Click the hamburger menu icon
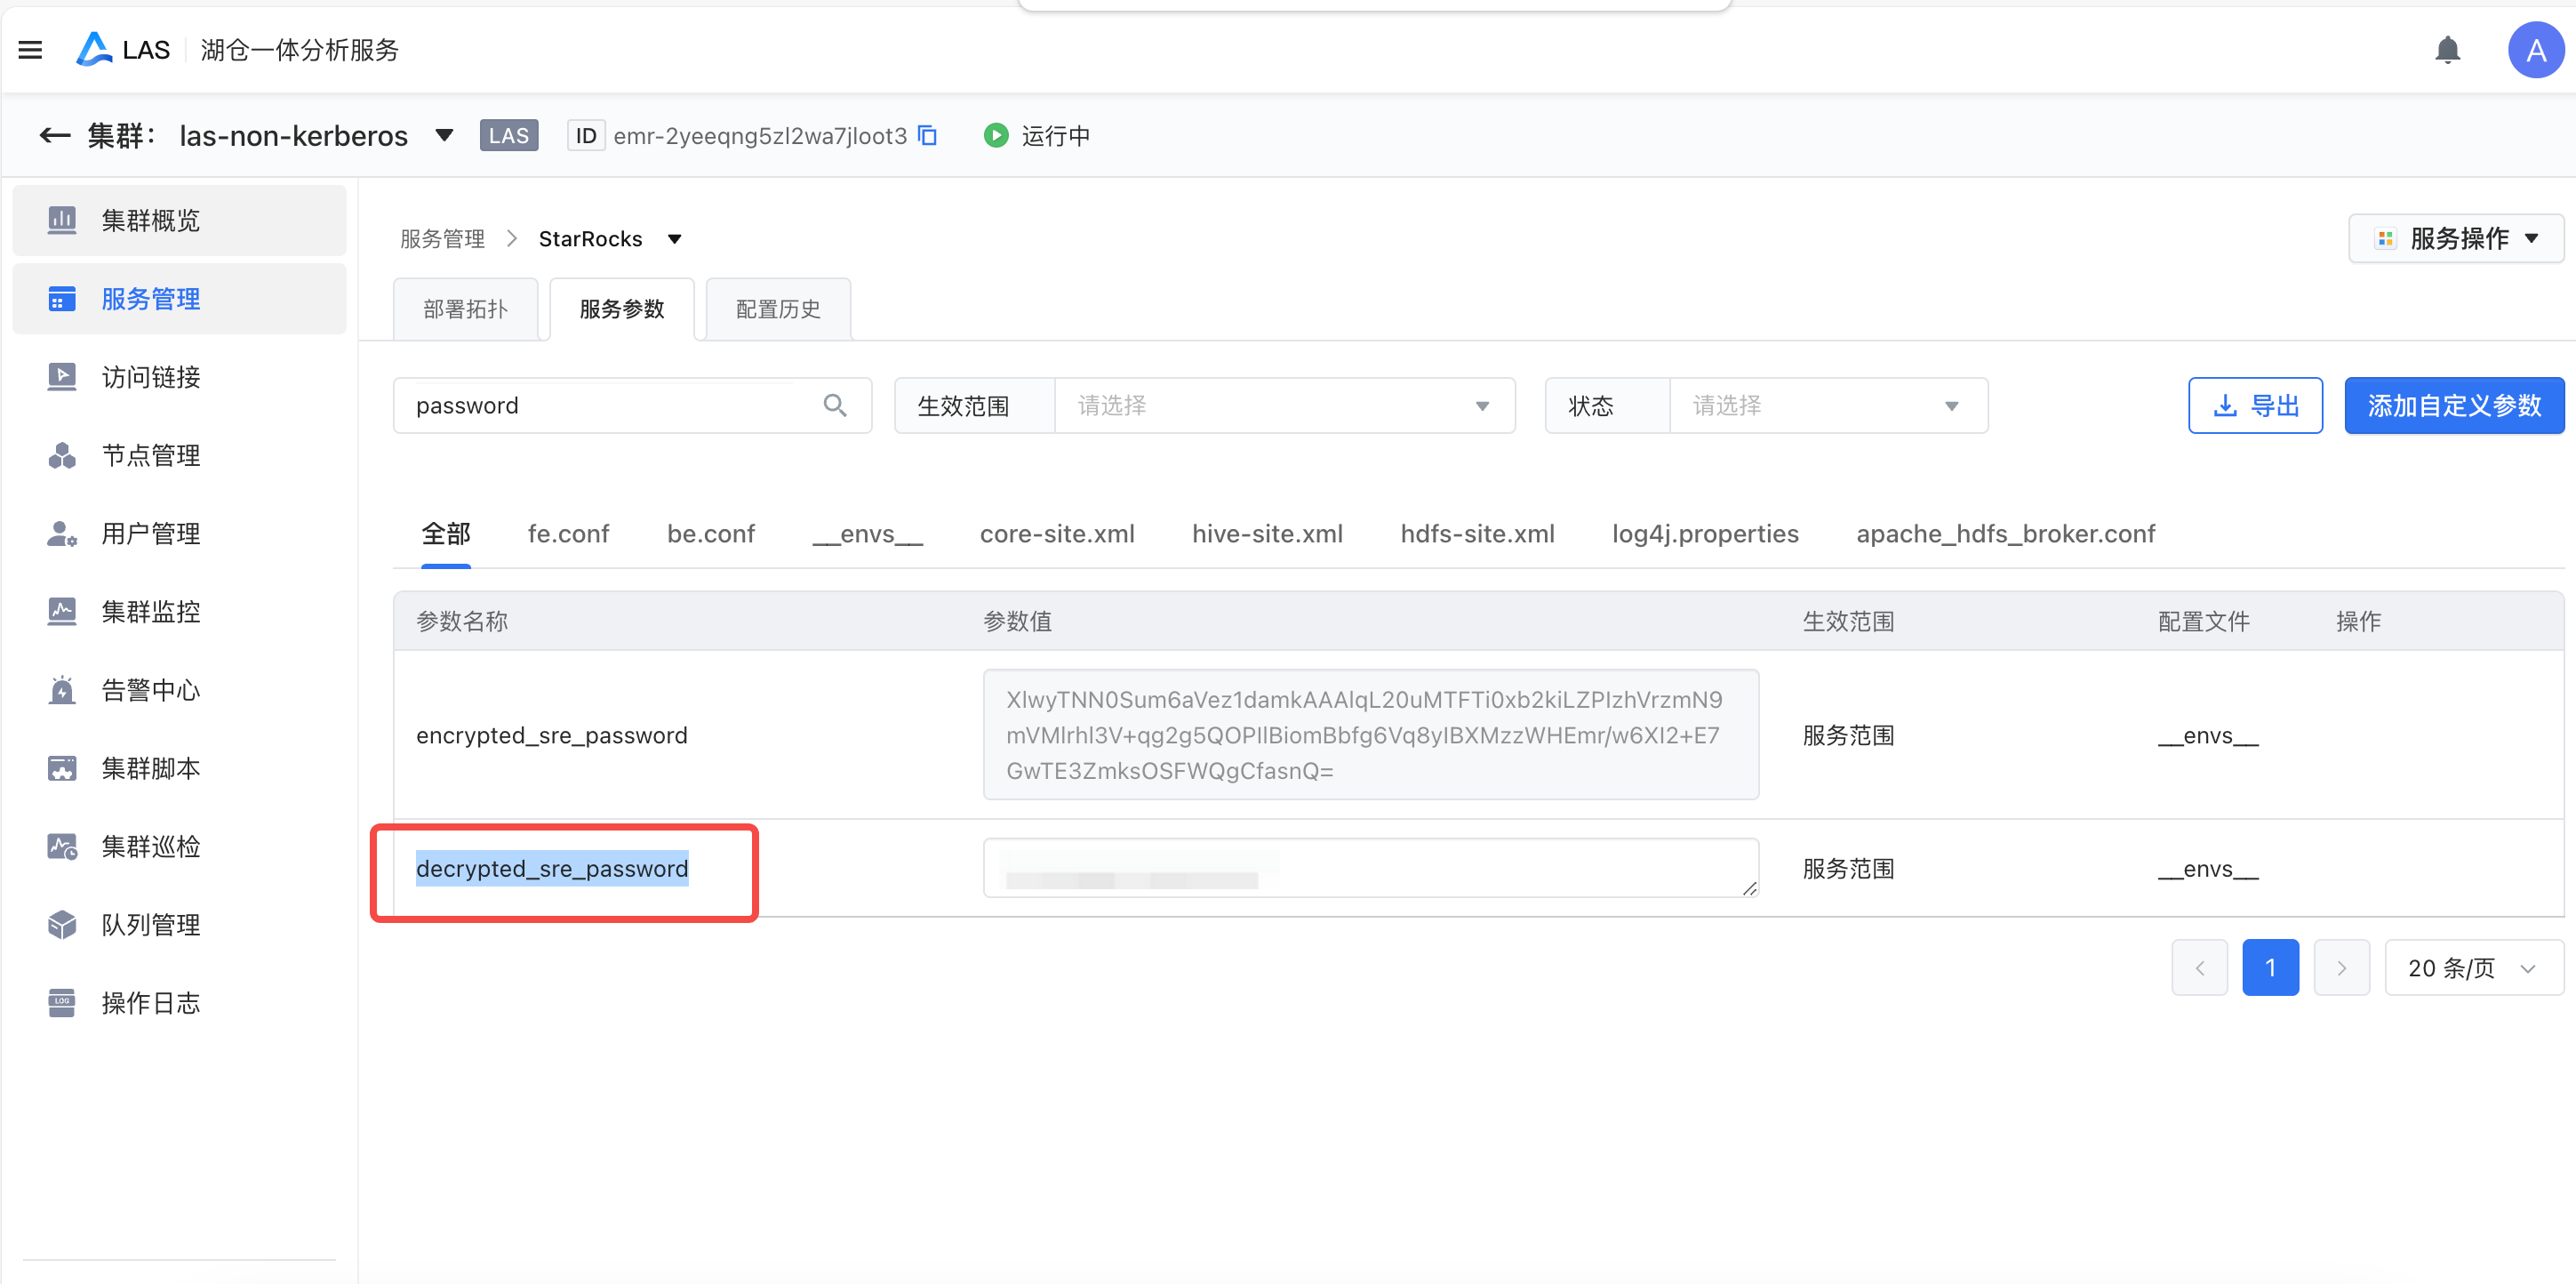The width and height of the screenshot is (2576, 1284). point(30,50)
